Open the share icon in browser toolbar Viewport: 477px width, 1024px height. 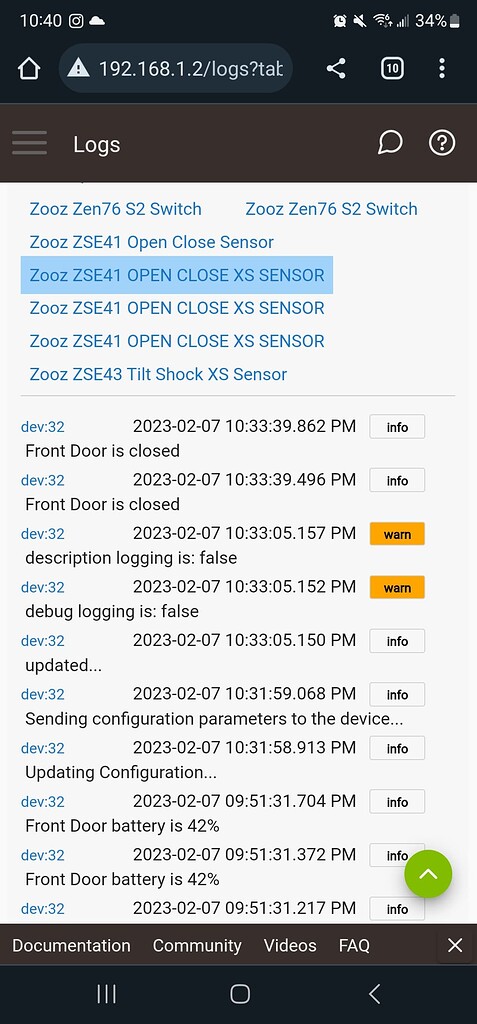tap(336, 69)
